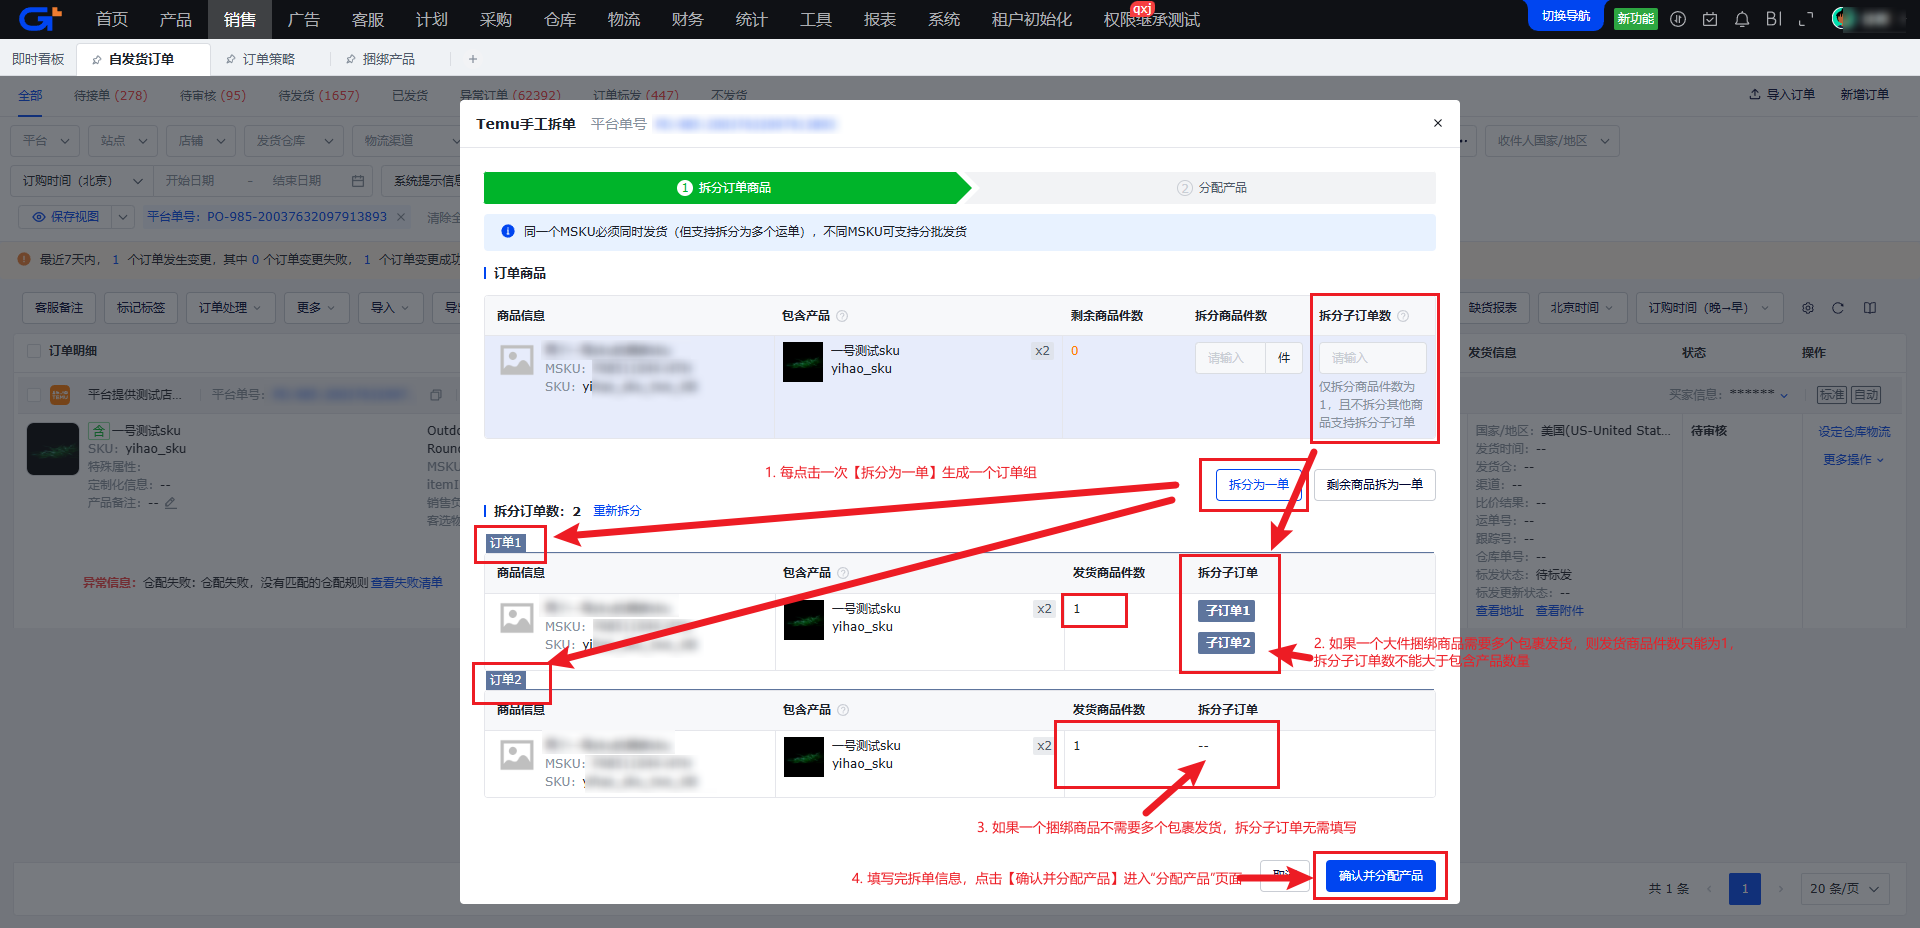The width and height of the screenshot is (1920, 928).
Task: Click the 剩余商品拆为一单 button
Action: [1375, 485]
